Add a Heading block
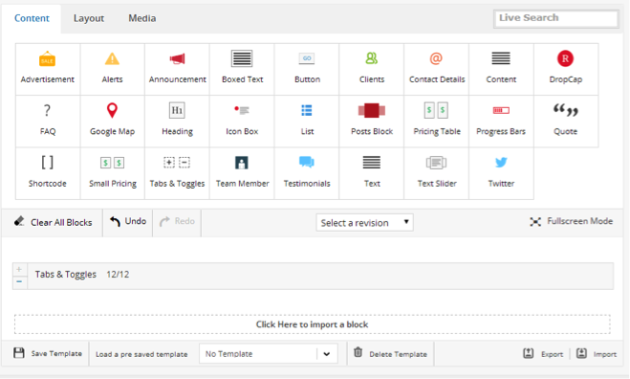Viewport: 630px width, 379px height. pyautogui.click(x=177, y=121)
